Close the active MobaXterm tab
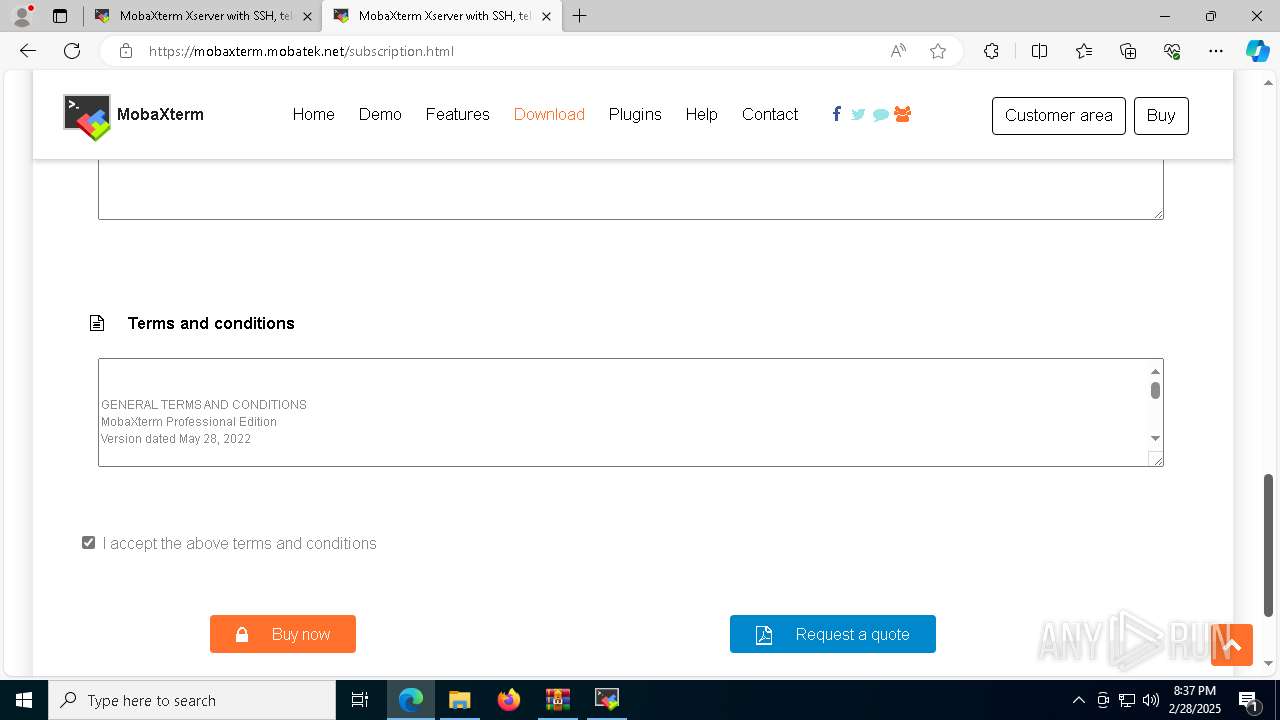The width and height of the screenshot is (1280, 720). point(546,16)
